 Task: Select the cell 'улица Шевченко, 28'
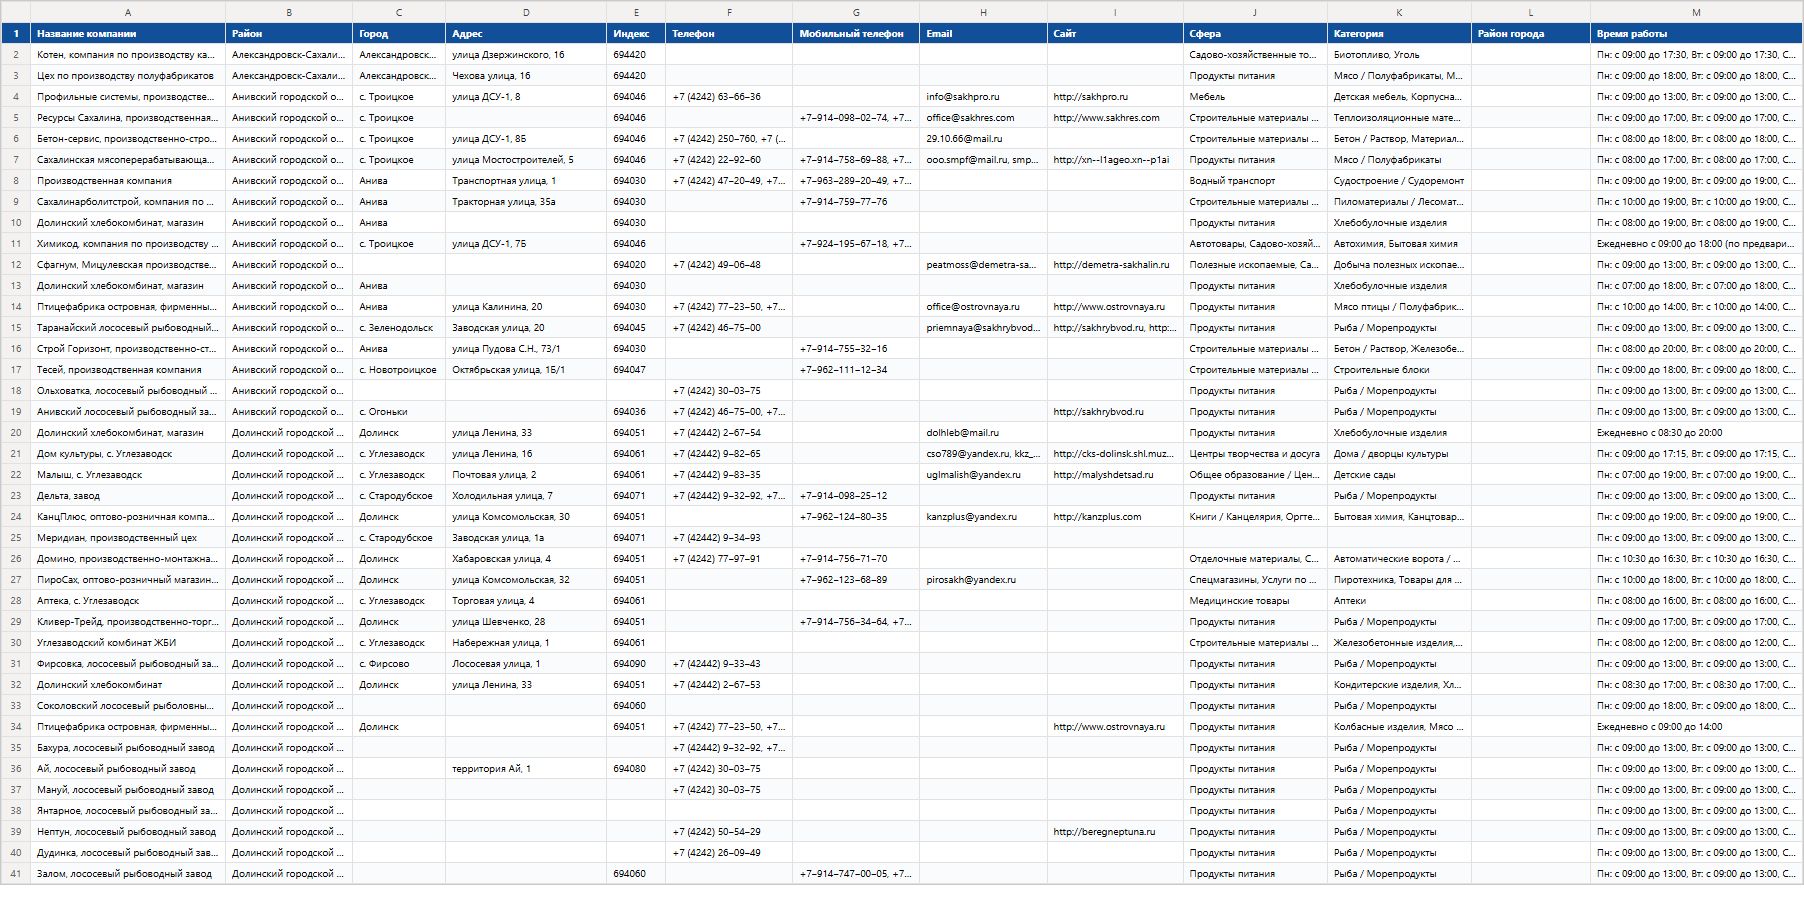click(526, 622)
